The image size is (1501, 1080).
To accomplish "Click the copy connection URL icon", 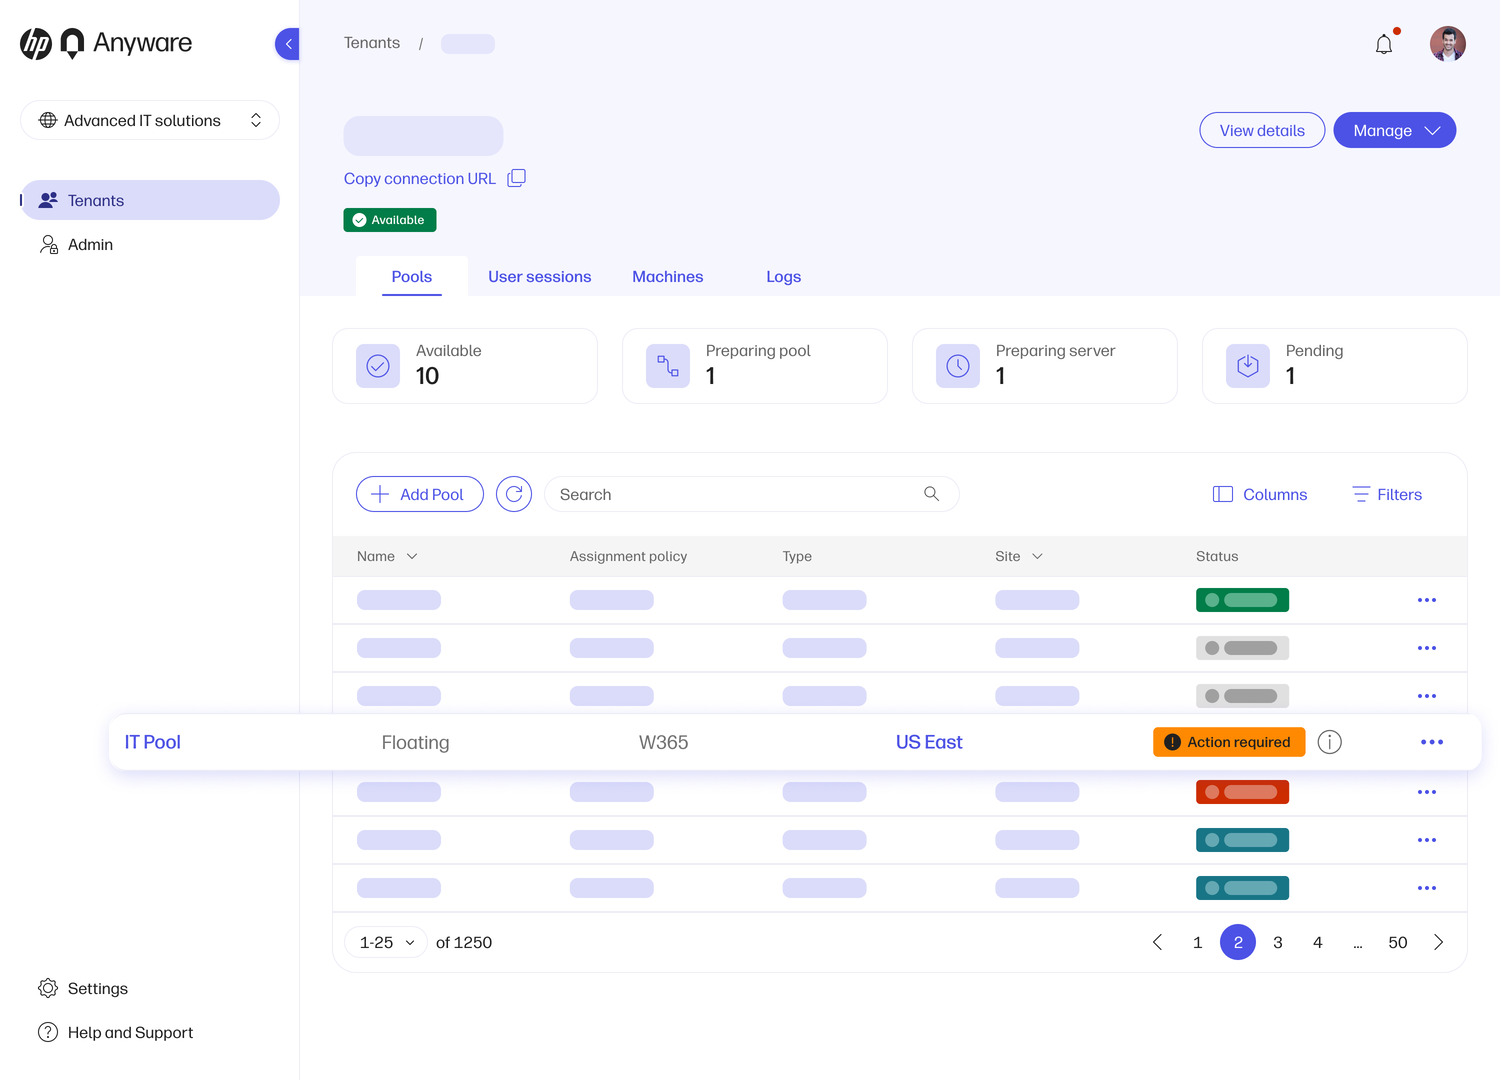I will click(516, 178).
